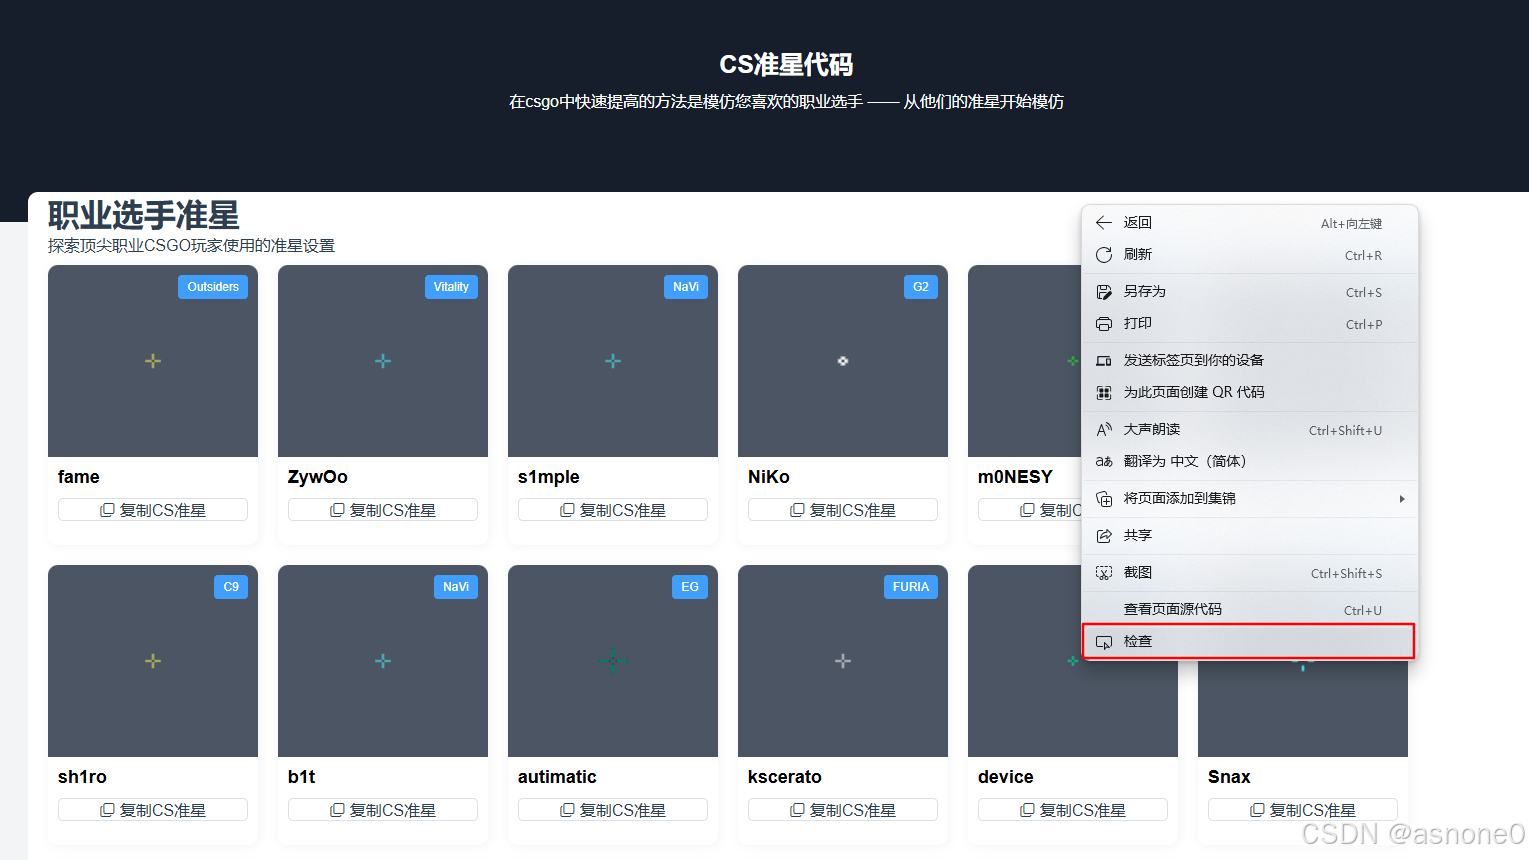
Task: Click fame's crosshair preview image
Action: [153, 361]
